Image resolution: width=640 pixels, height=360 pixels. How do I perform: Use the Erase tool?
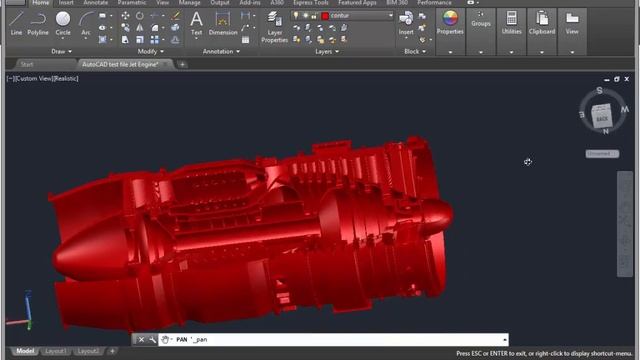176,16
